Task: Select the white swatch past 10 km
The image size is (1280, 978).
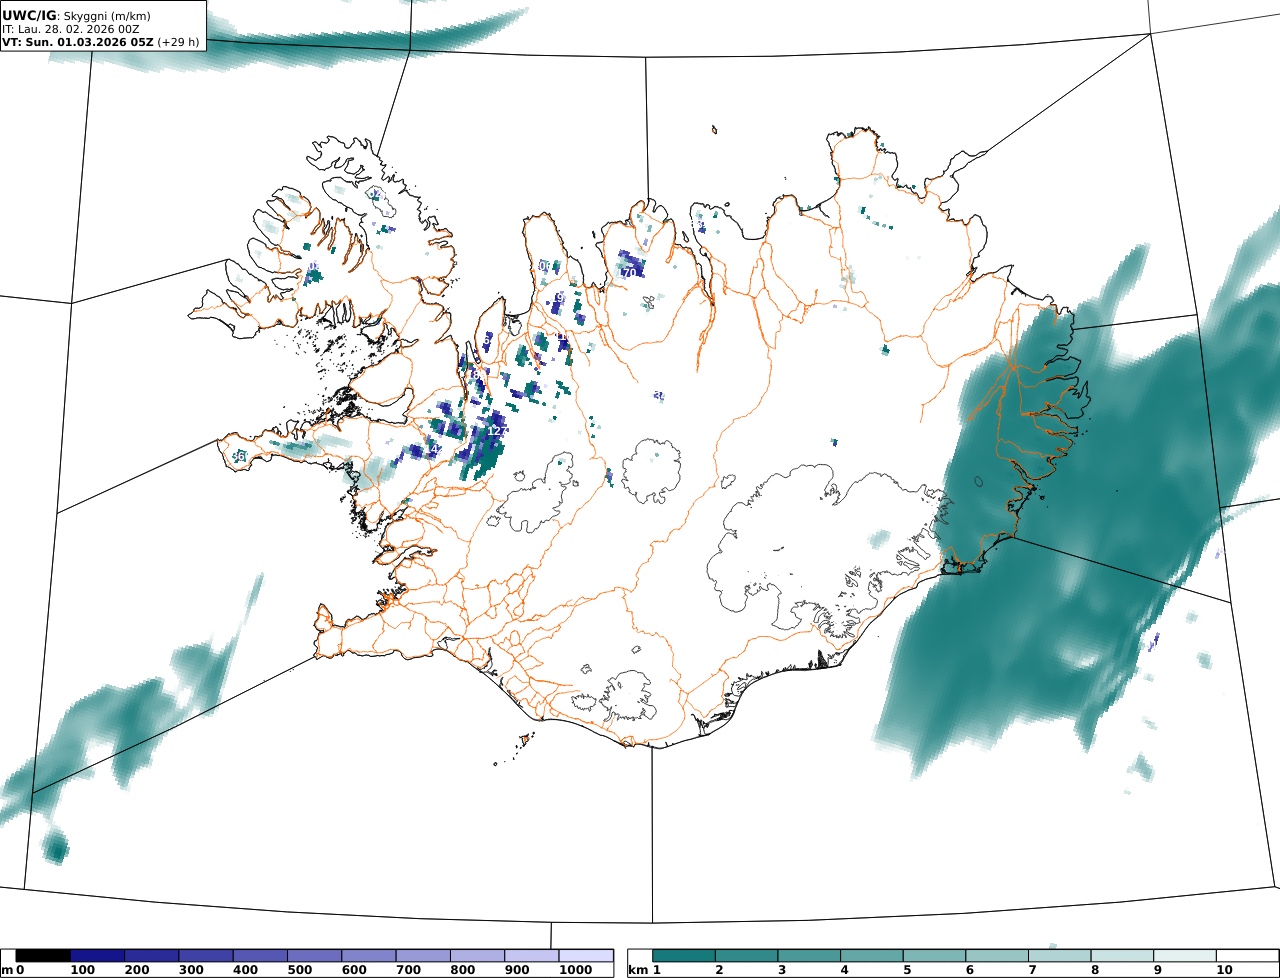Action: (1247, 956)
